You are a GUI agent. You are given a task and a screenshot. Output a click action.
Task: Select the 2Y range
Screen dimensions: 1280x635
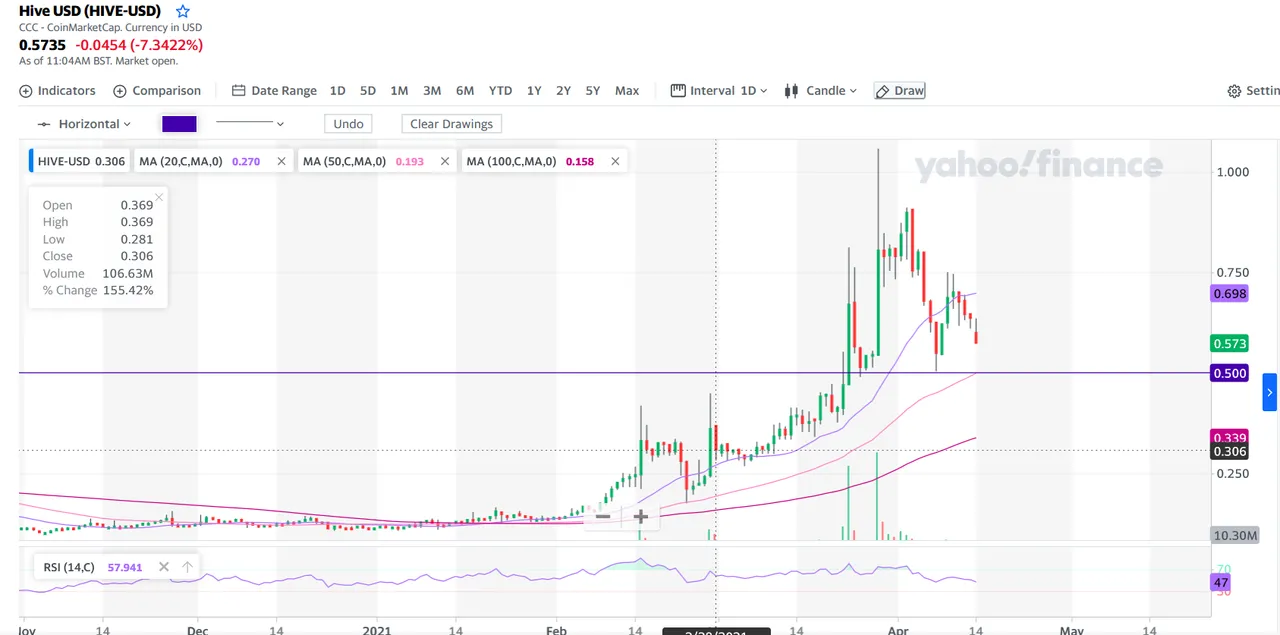coord(564,91)
